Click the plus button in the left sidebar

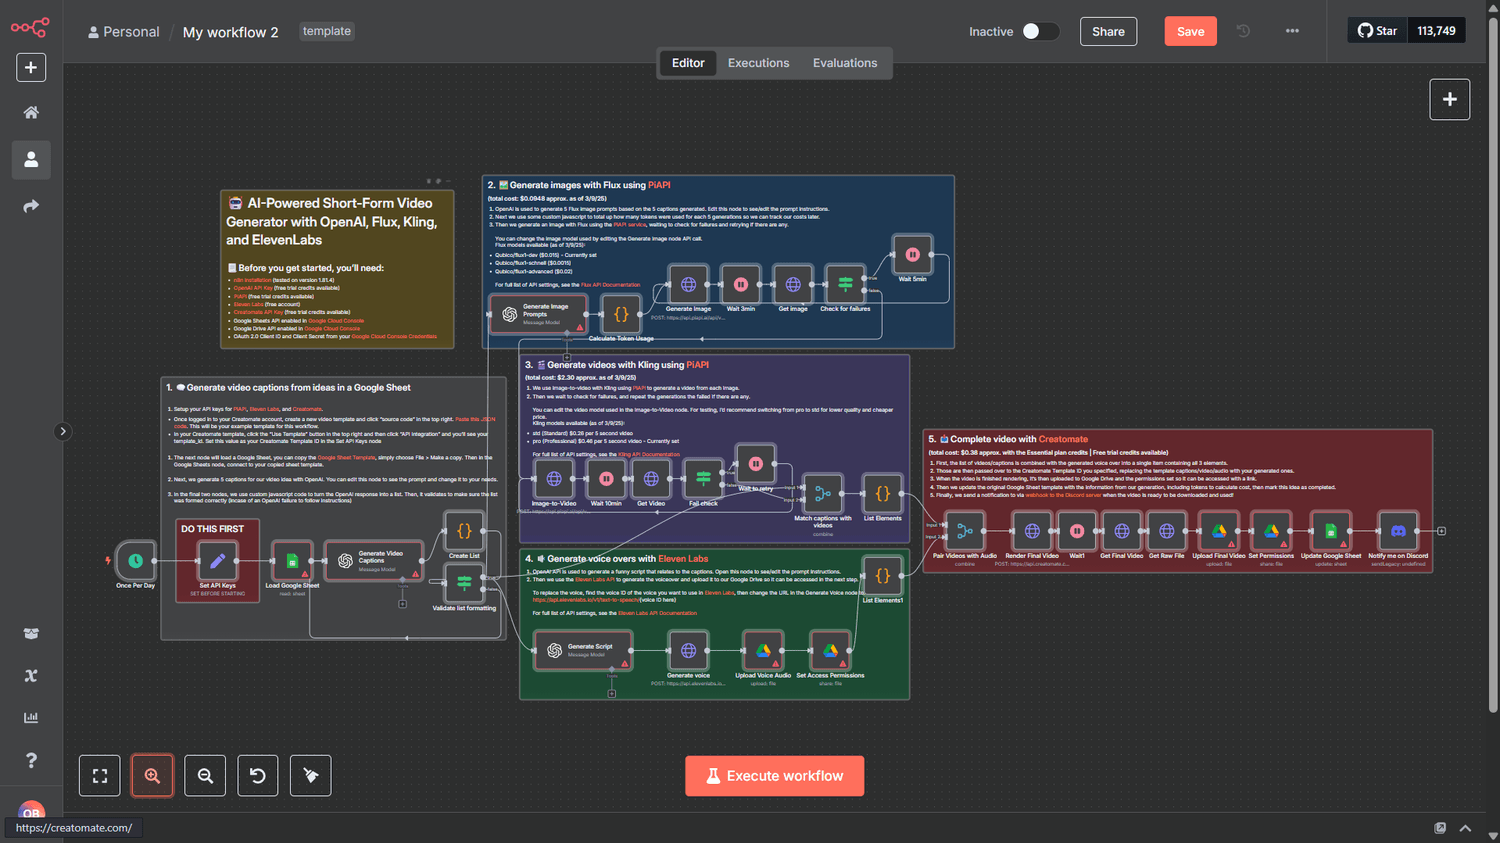pyautogui.click(x=31, y=67)
